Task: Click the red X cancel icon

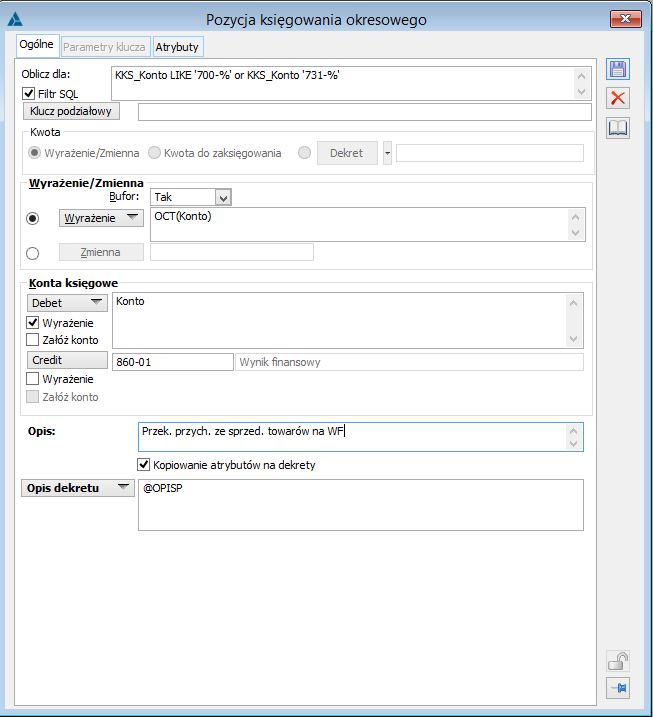Action: point(618,98)
